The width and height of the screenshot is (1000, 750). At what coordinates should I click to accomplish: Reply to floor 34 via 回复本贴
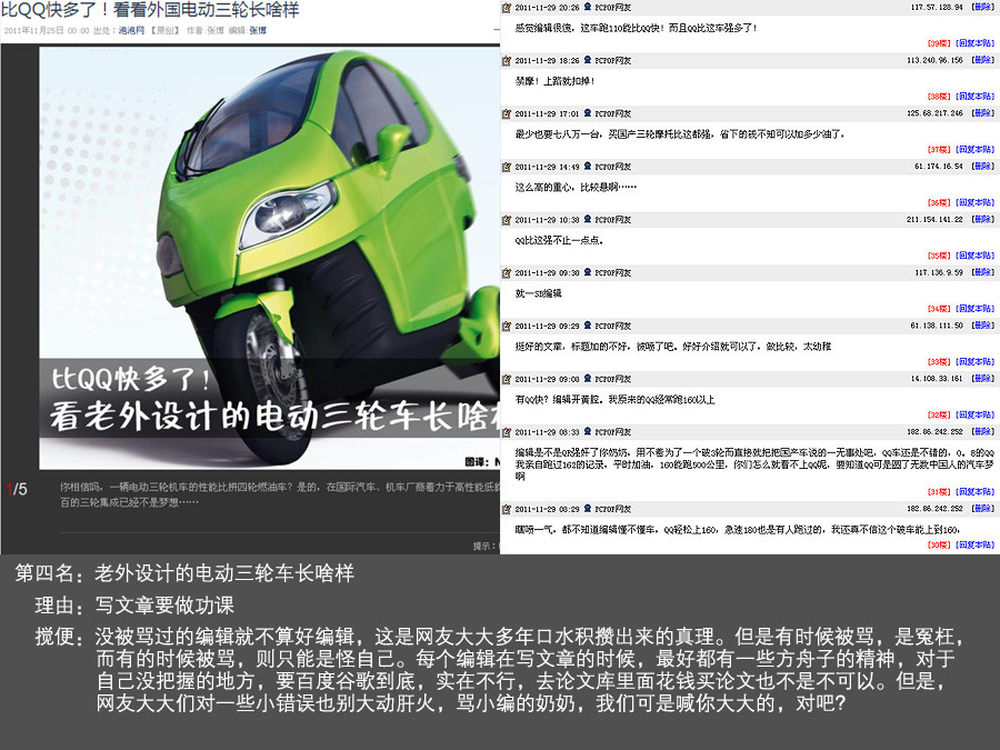pos(975,309)
